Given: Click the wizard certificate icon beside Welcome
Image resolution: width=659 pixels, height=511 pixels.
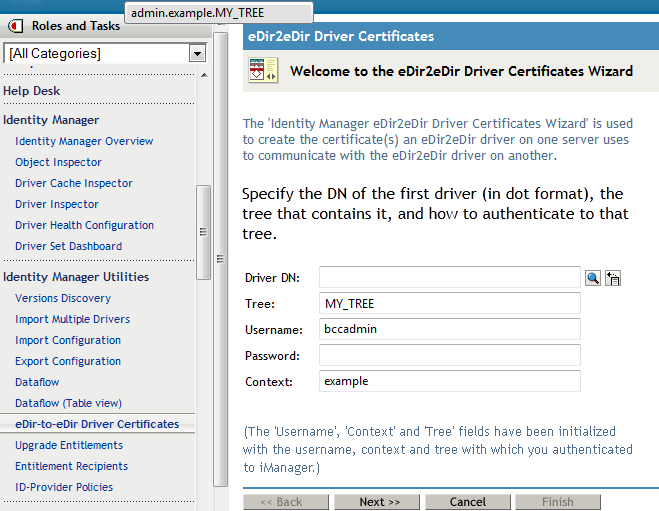Looking at the screenshot, I should [263, 71].
